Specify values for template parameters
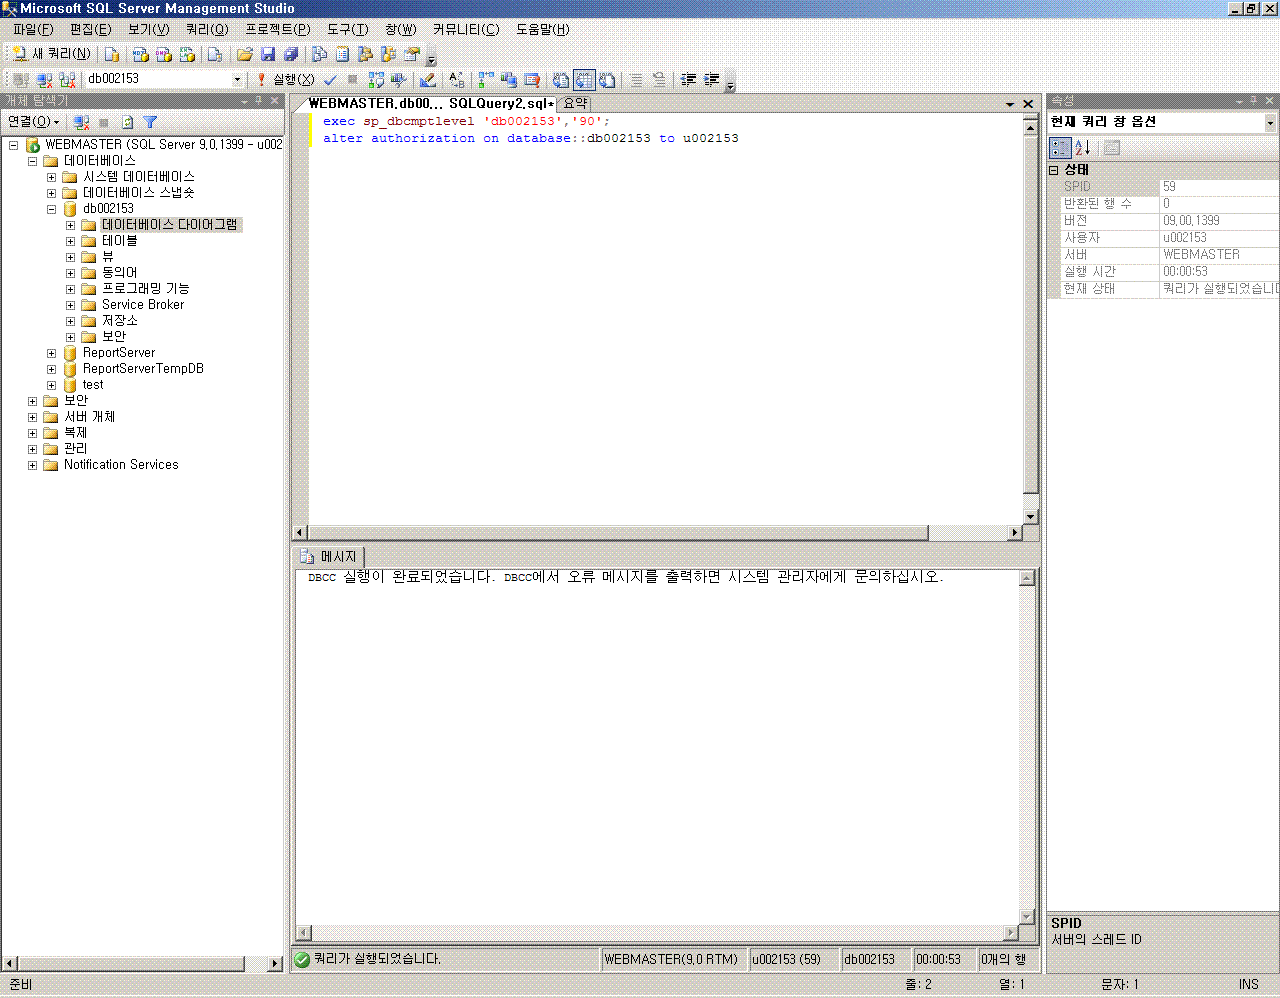The height and width of the screenshot is (998, 1280). click(x=456, y=79)
